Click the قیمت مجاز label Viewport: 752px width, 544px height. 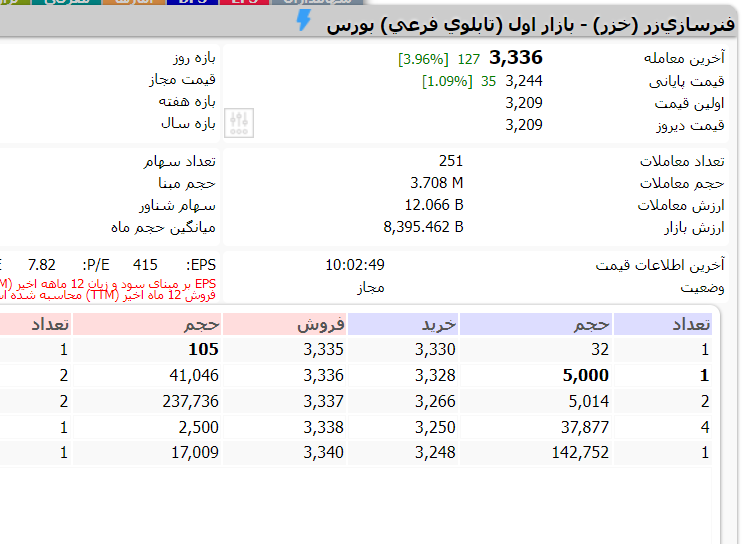(x=182, y=80)
